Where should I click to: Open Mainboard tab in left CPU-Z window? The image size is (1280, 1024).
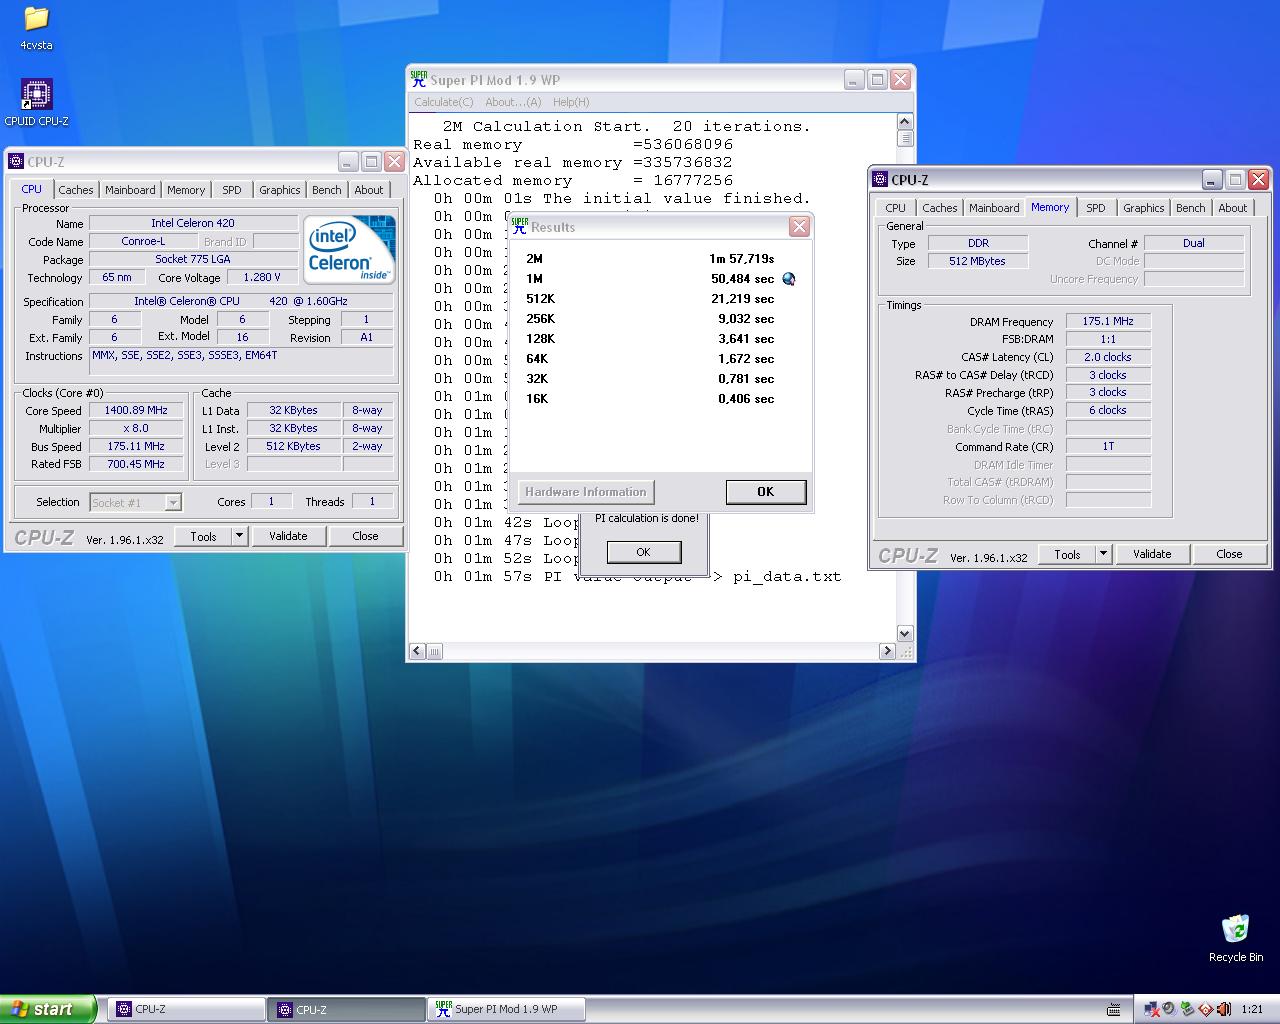point(130,190)
